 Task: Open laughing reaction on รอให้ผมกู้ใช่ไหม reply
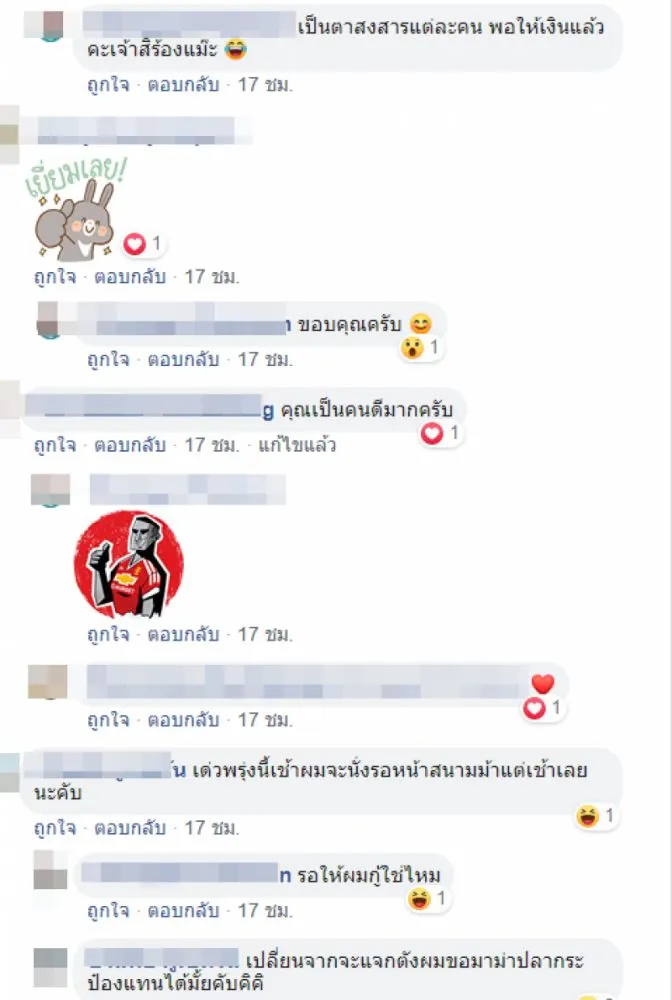click(428, 899)
